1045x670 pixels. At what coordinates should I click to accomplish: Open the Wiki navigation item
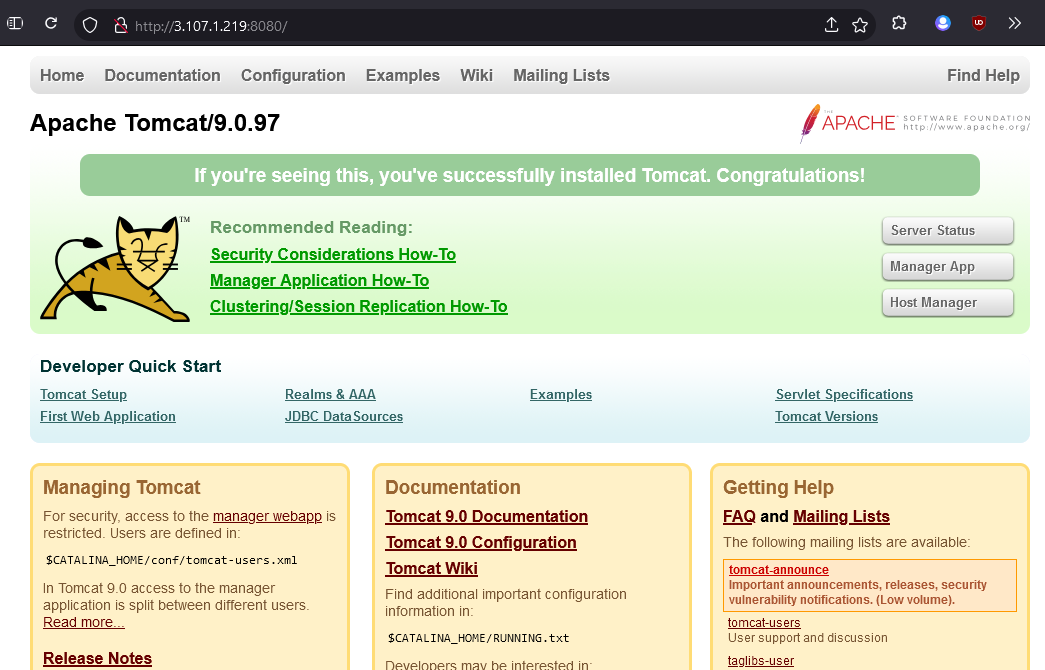pyautogui.click(x=477, y=75)
